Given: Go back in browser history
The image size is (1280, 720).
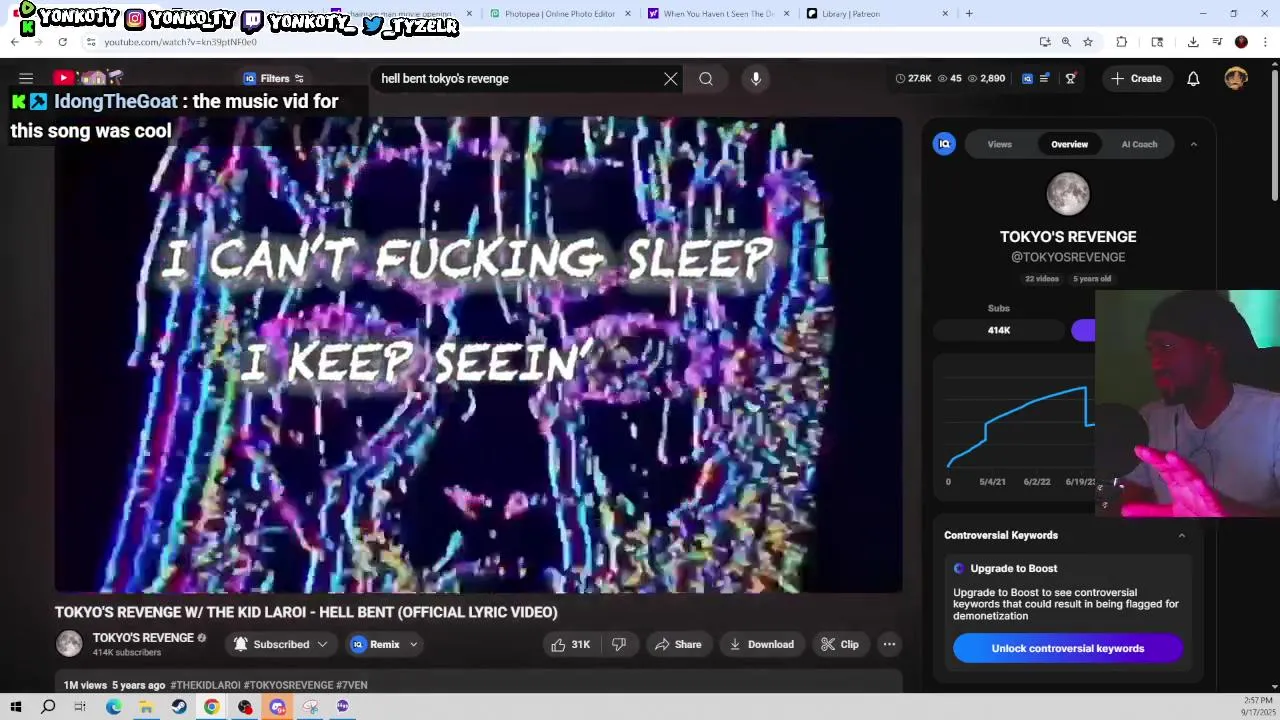Looking at the screenshot, I should [15, 42].
